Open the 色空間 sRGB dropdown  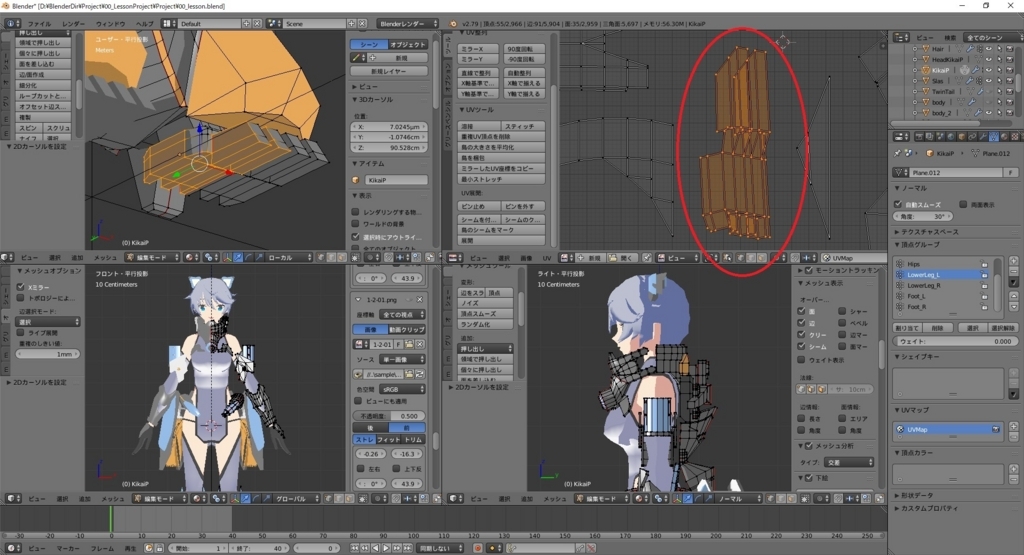pos(402,389)
